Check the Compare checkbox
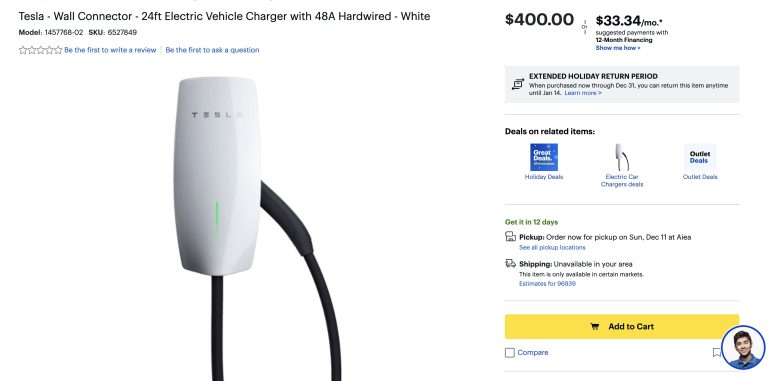 point(510,353)
